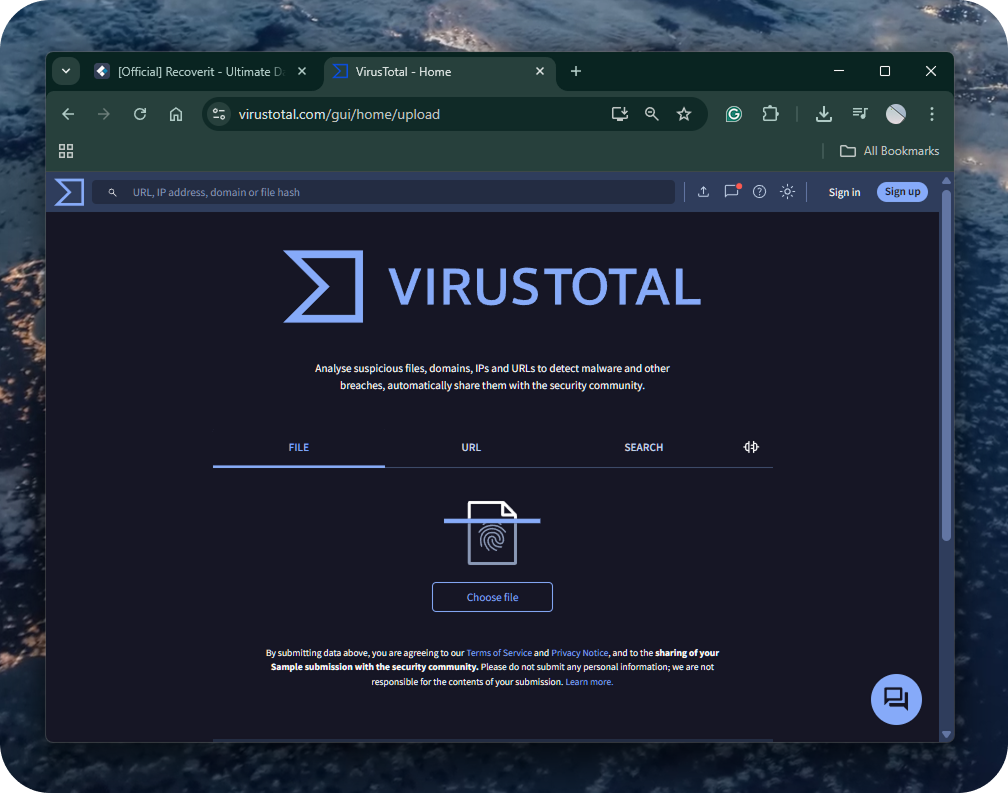Open the help question mark icon

(x=759, y=192)
